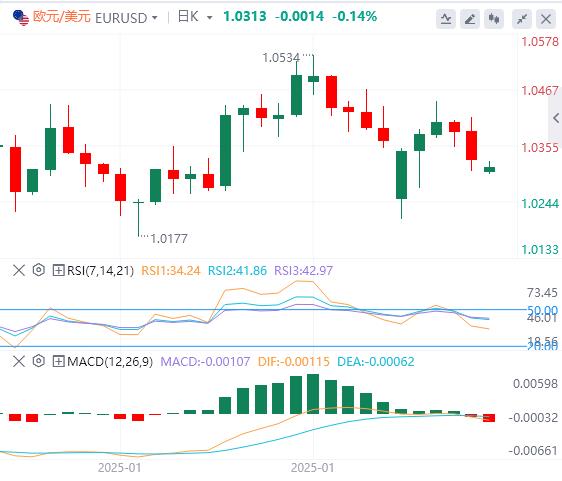Click the RSI(7,14,21) indicator label
The image size is (562, 481).
click(100, 271)
